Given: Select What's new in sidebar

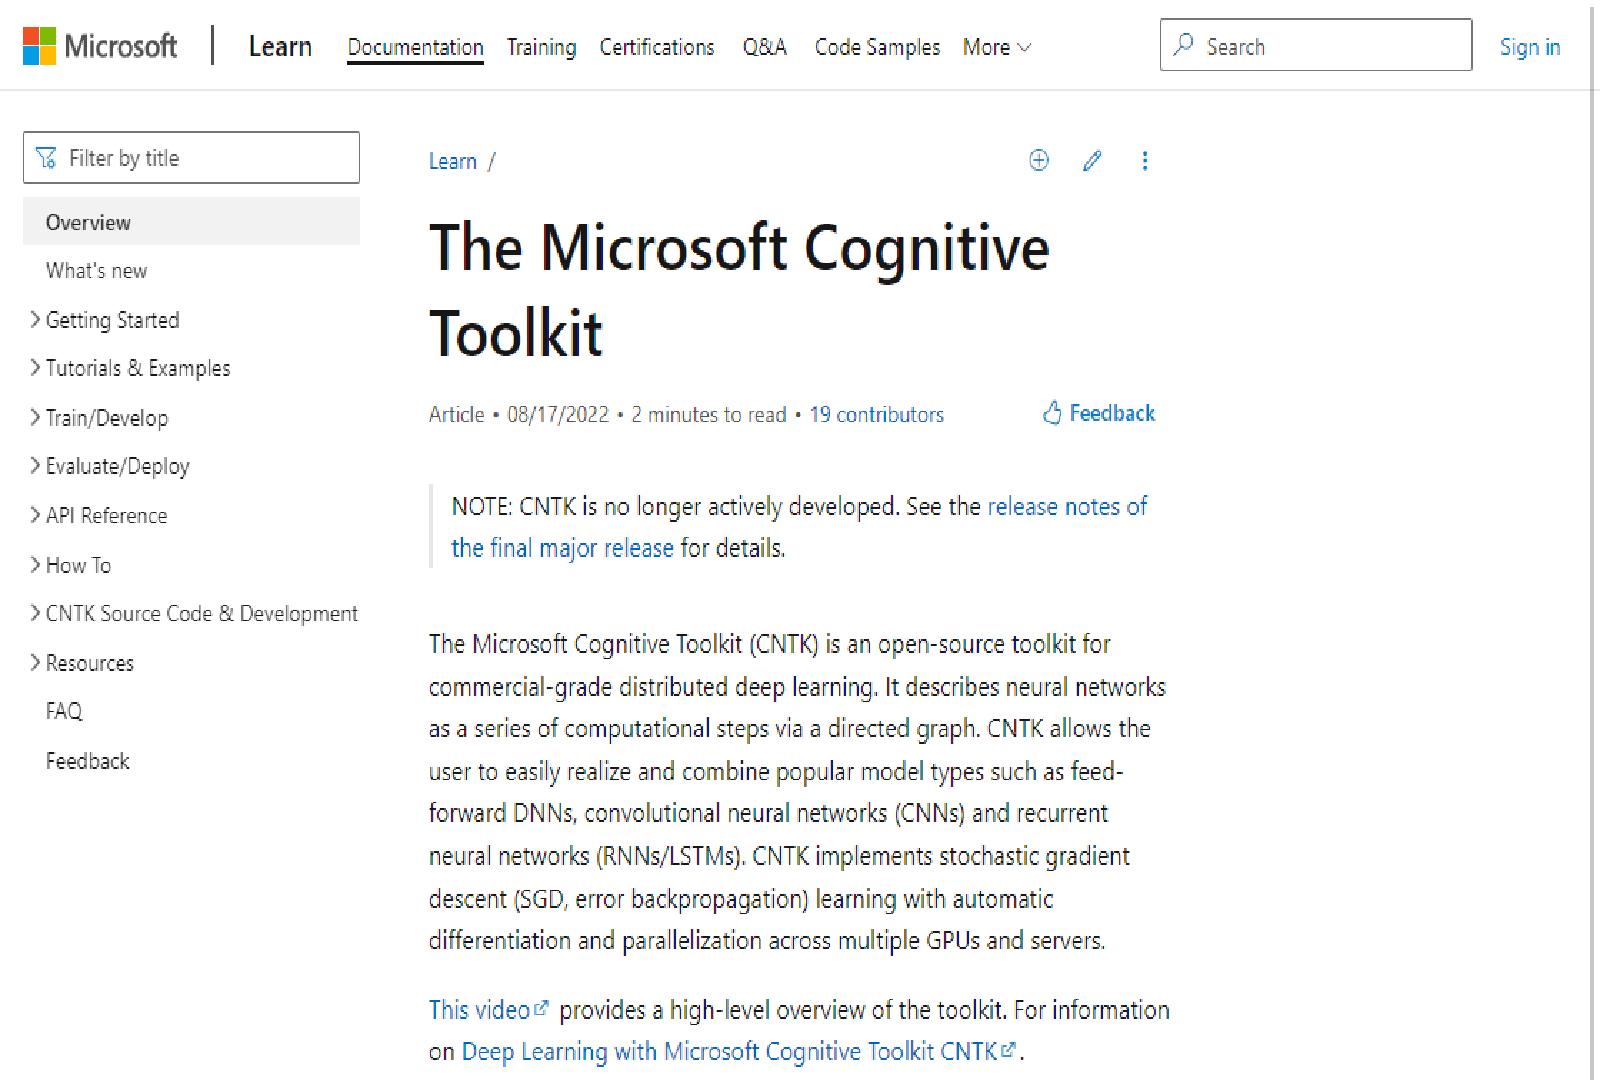Looking at the screenshot, I should tap(96, 271).
